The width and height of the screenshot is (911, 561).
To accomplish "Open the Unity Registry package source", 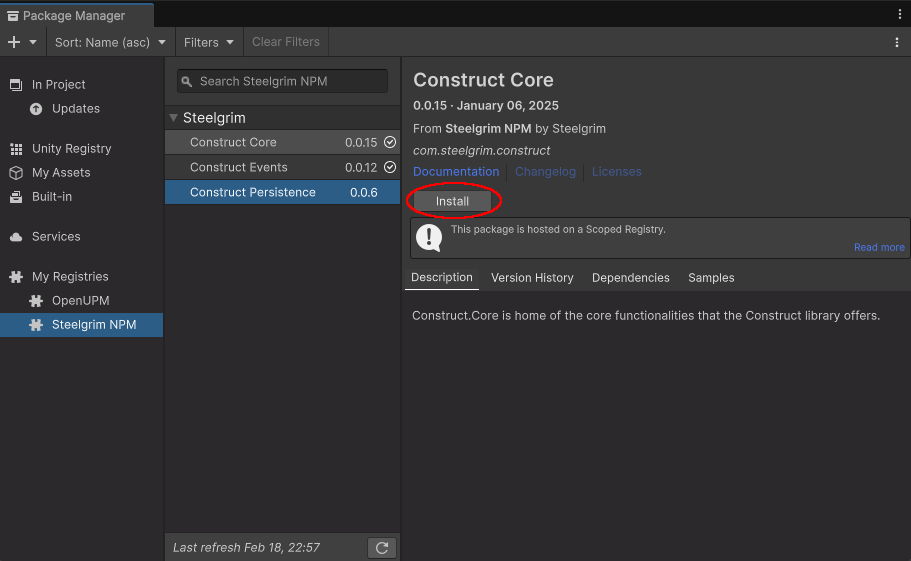I will click(x=71, y=149).
